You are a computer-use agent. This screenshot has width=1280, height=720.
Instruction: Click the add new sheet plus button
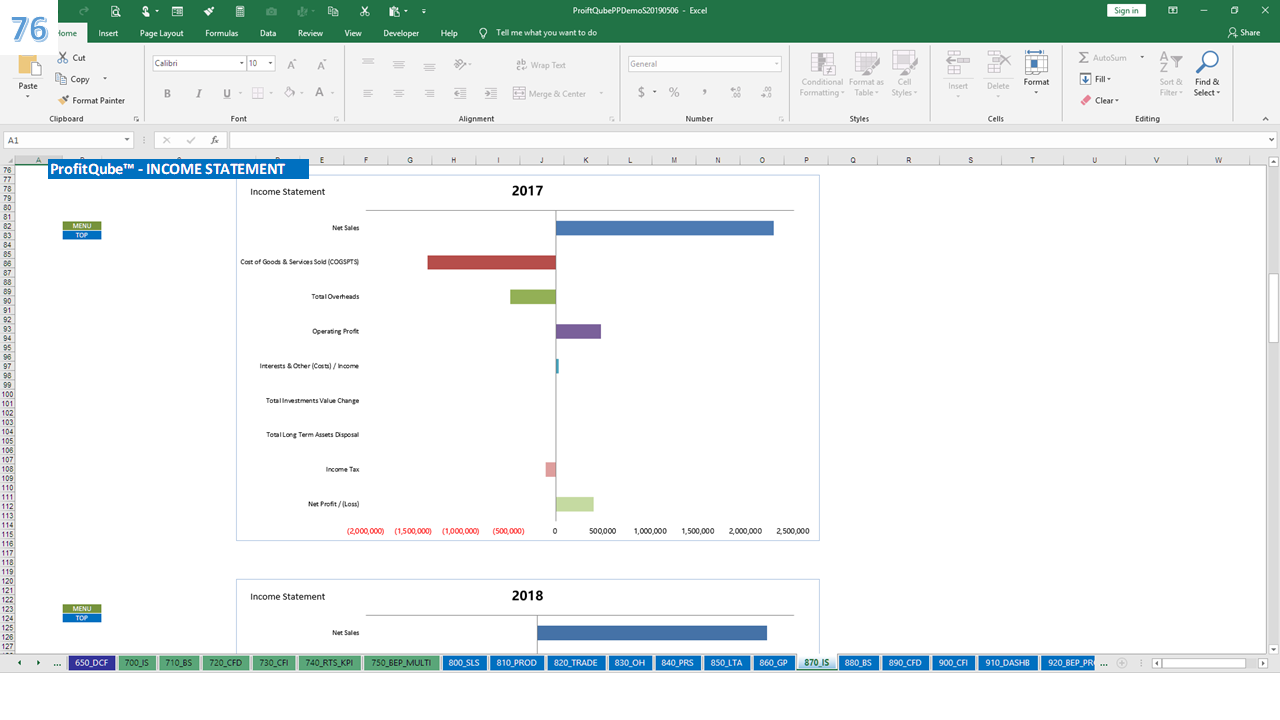pos(1122,663)
